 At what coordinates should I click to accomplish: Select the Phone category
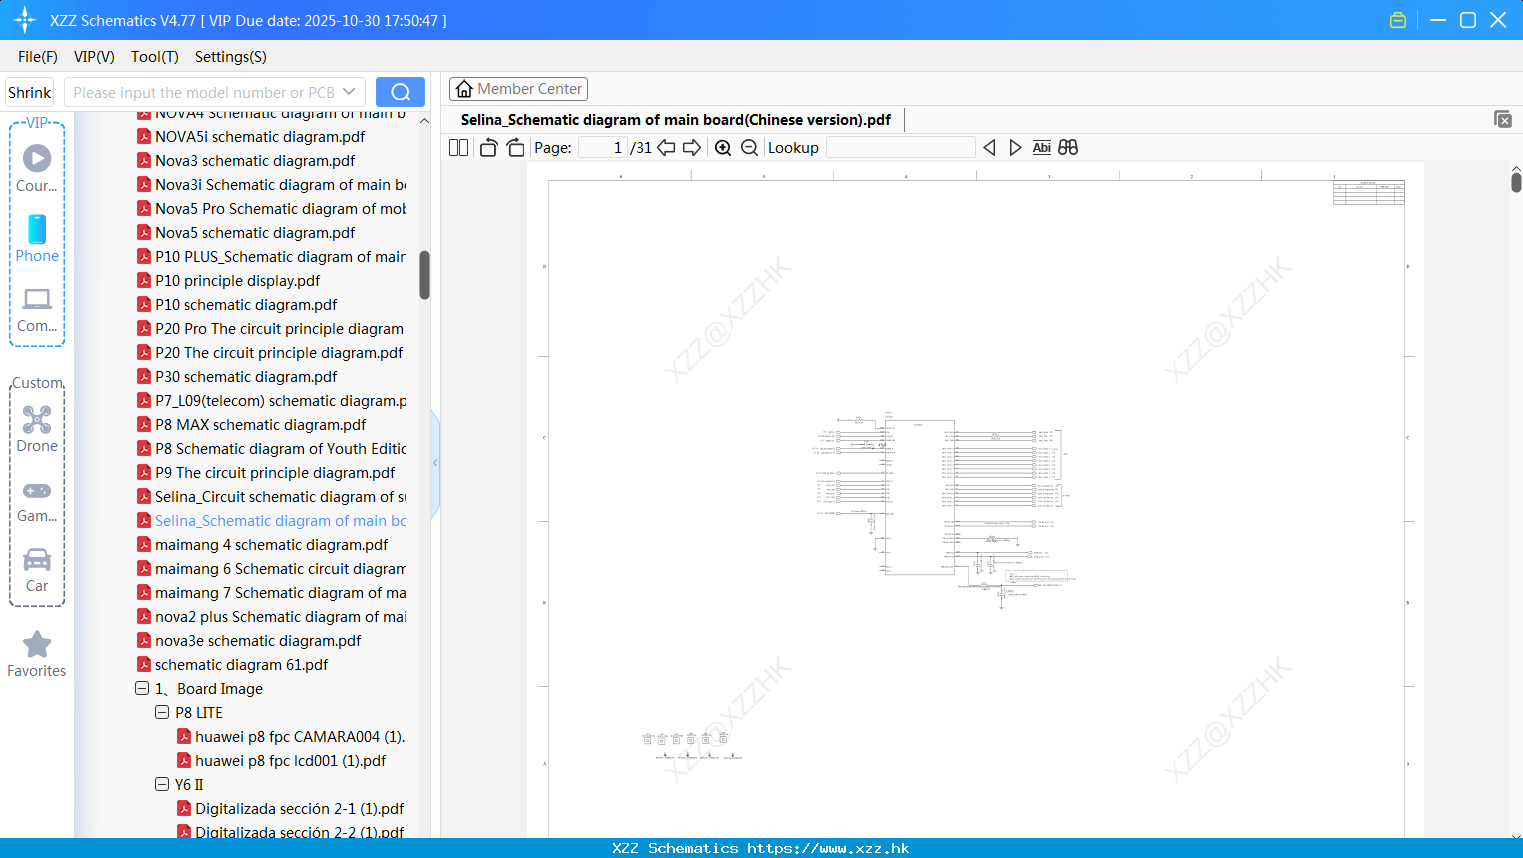point(37,238)
